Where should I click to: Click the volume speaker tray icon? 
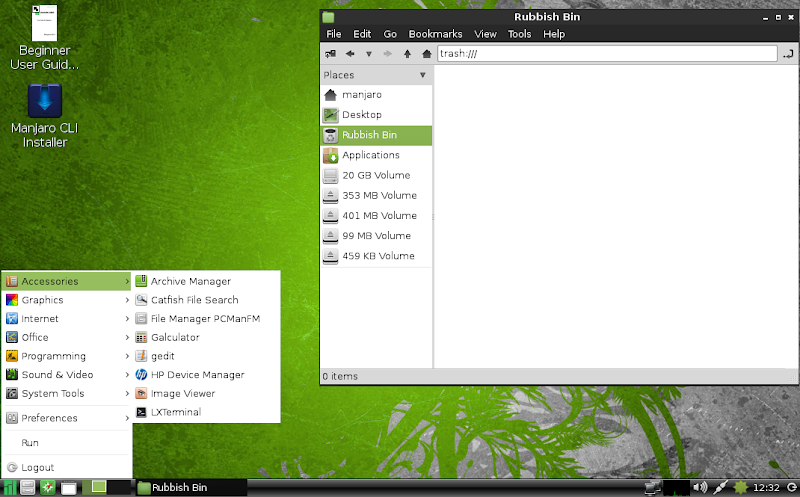(x=701, y=488)
